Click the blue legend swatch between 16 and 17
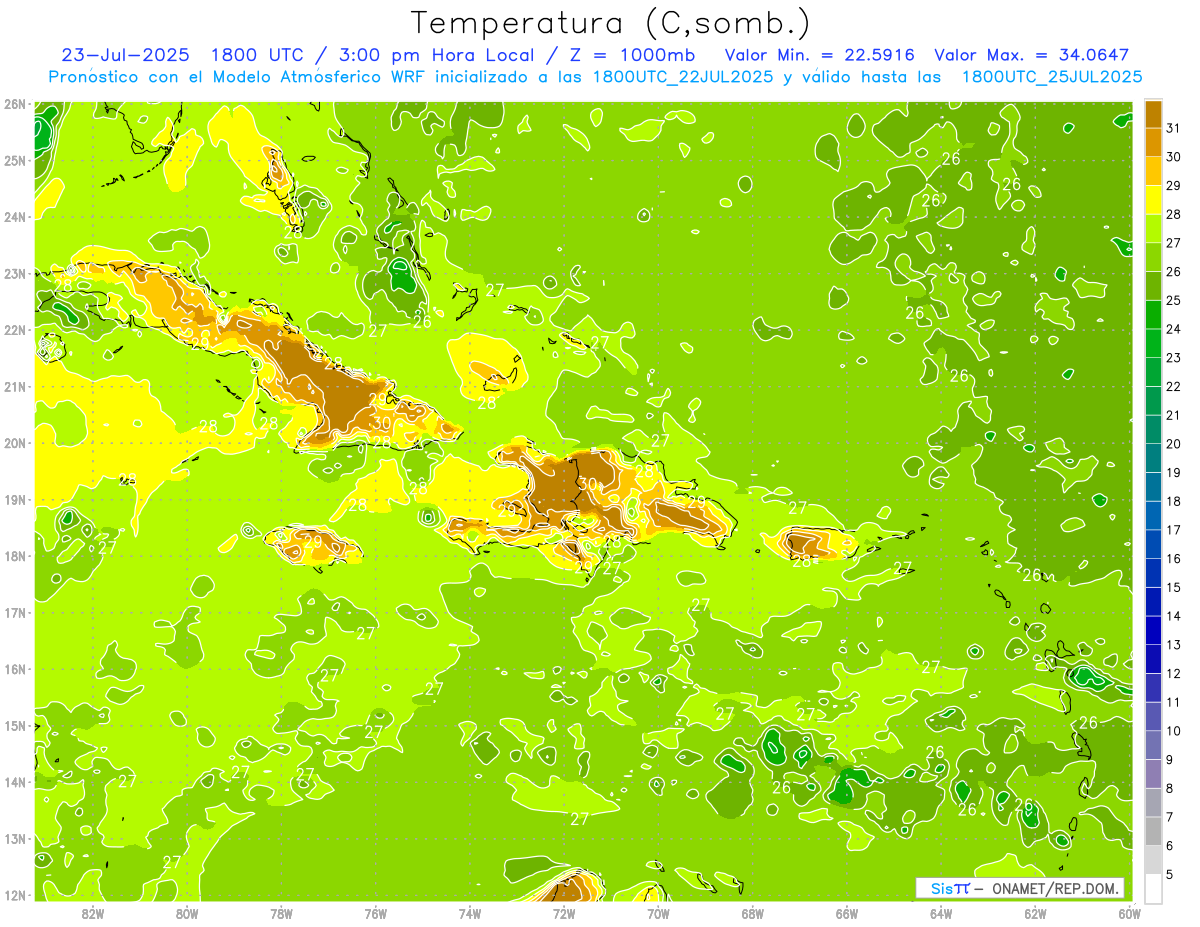The width and height of the screenshot is (1200, 927). [1152, 544]
